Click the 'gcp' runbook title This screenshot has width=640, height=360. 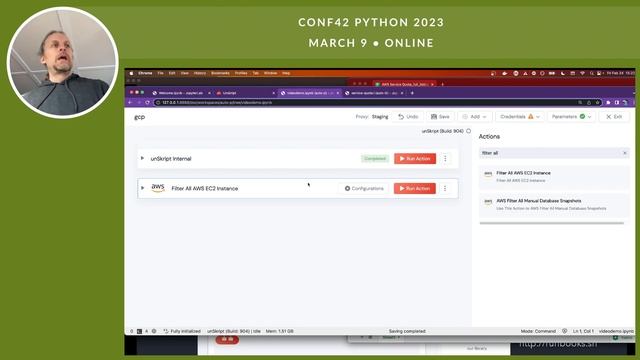(140, 117)
